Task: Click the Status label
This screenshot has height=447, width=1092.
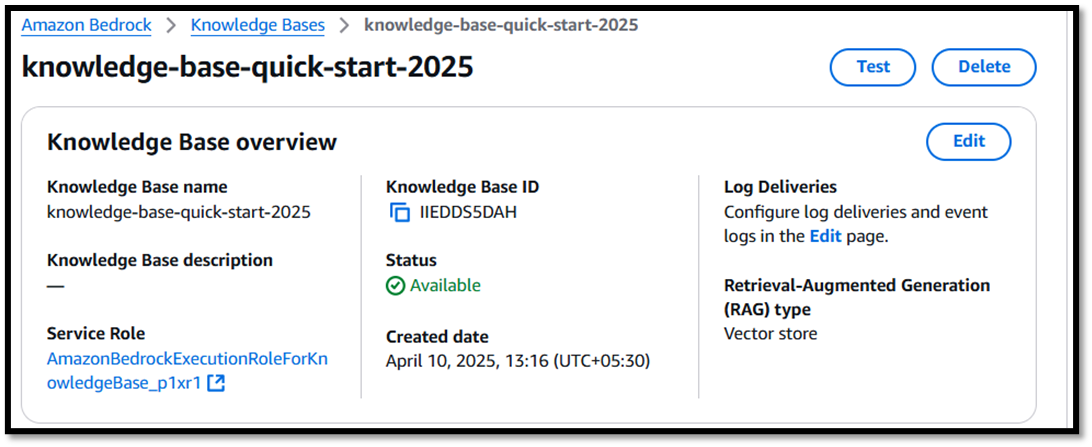Action: coord(412,260)
